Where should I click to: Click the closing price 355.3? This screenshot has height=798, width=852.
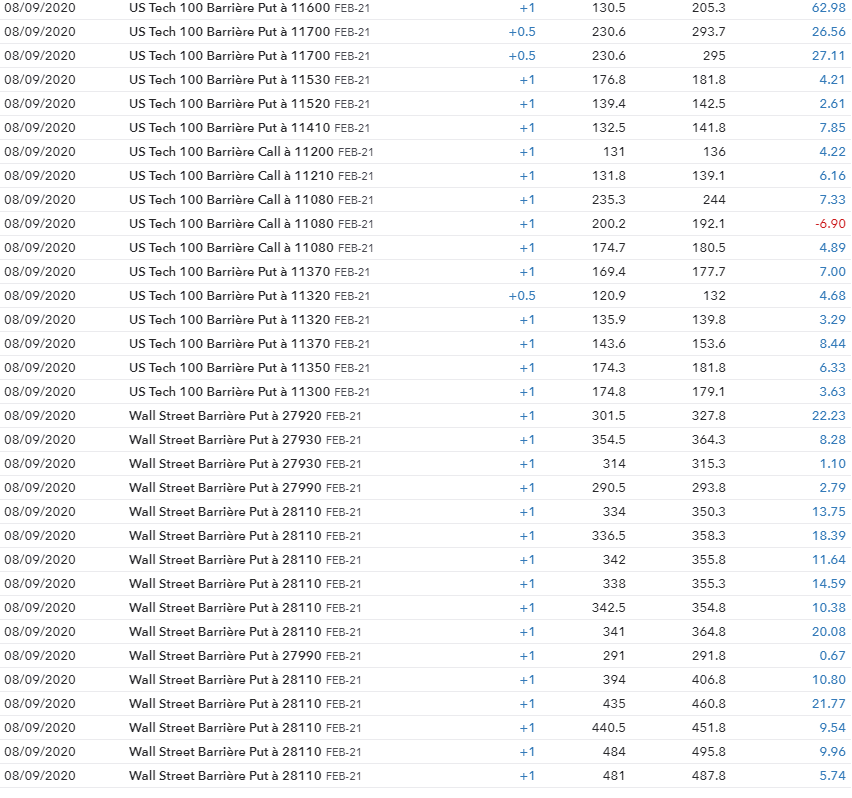(x=709, y=583)
